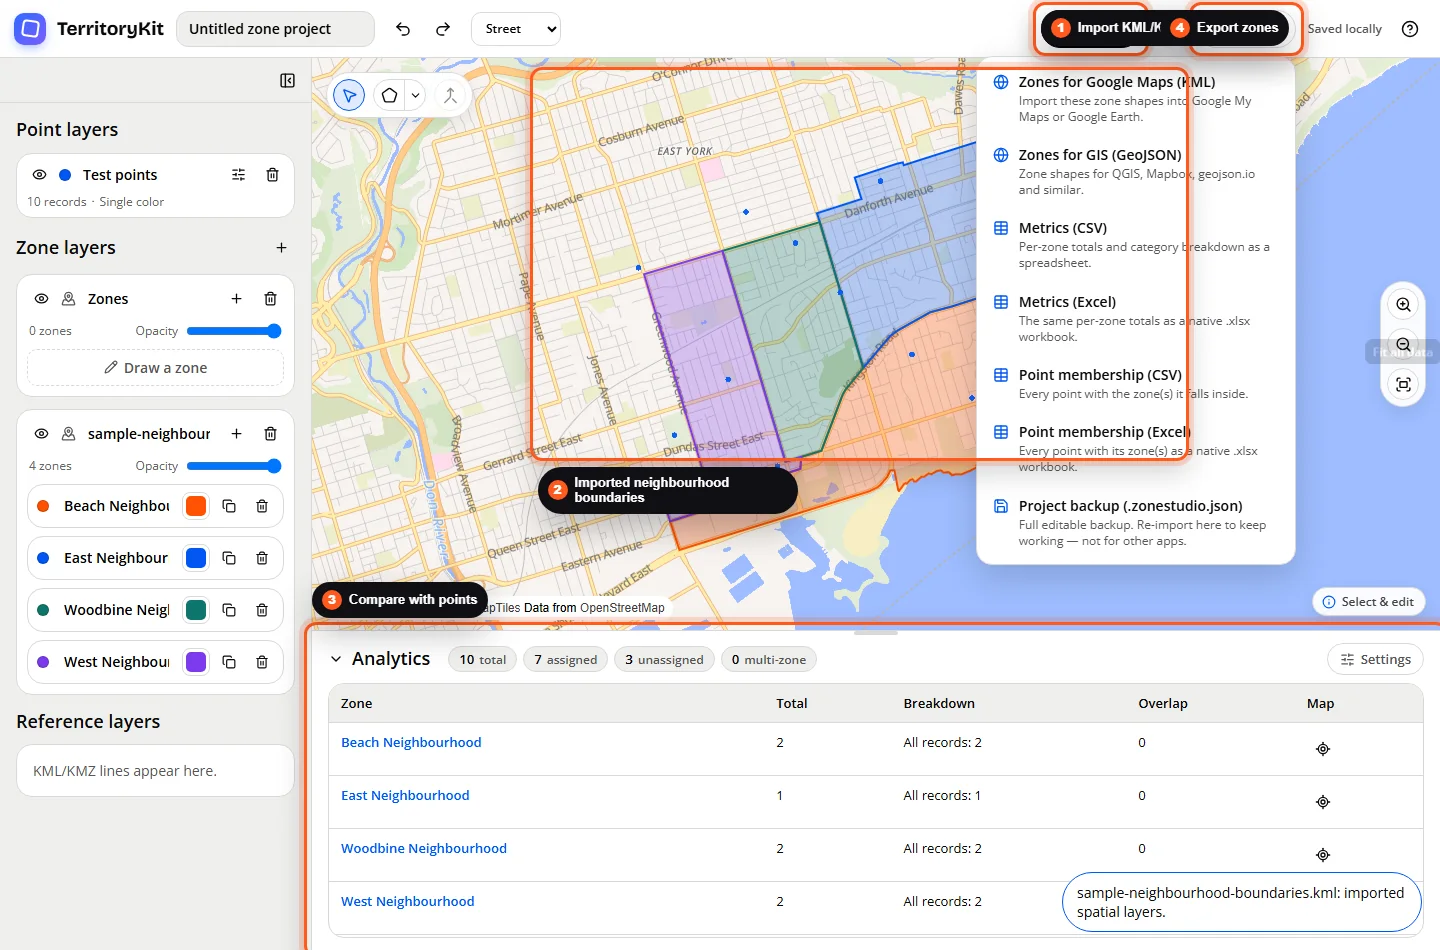Toggle visibility of Zones layer
The width and height of the screenshot is (1440, 950).
pos(42,299)
